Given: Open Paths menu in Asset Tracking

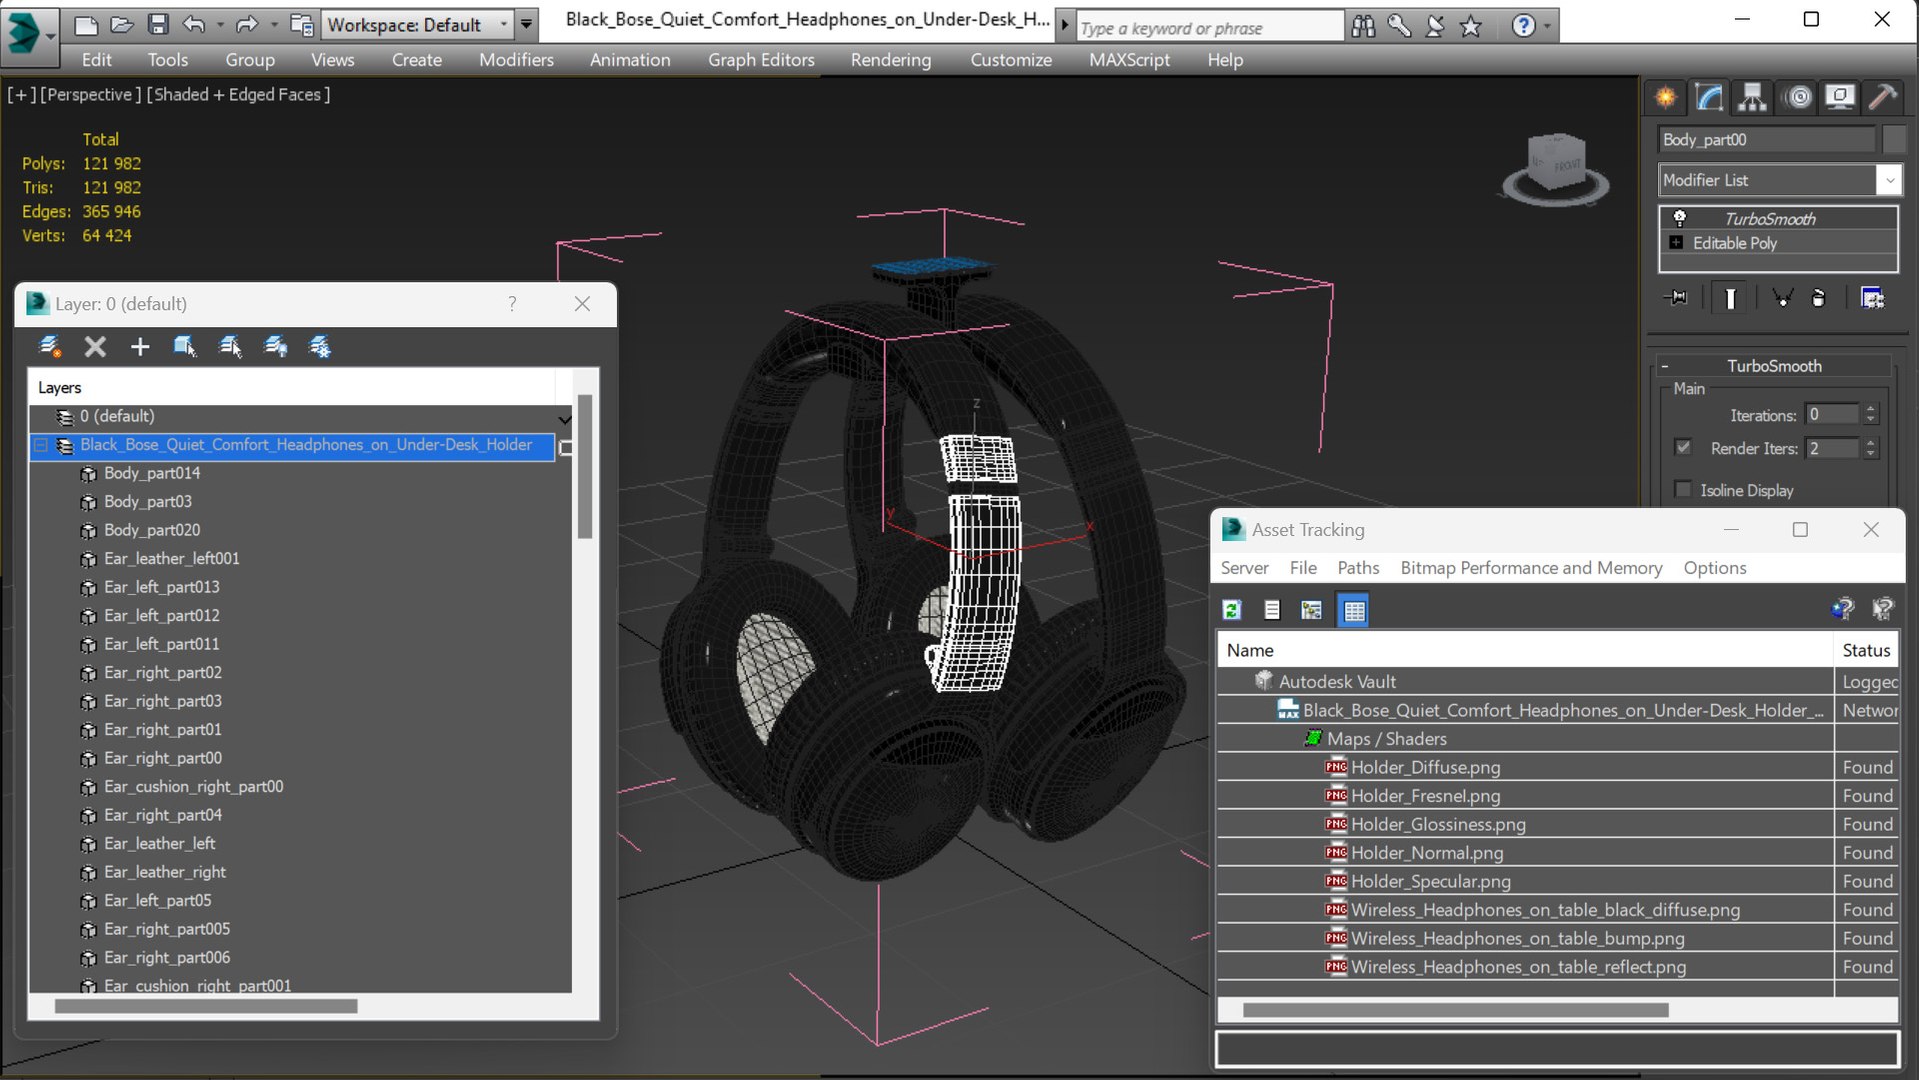Looking at the screenshot, I should 1358,568.
